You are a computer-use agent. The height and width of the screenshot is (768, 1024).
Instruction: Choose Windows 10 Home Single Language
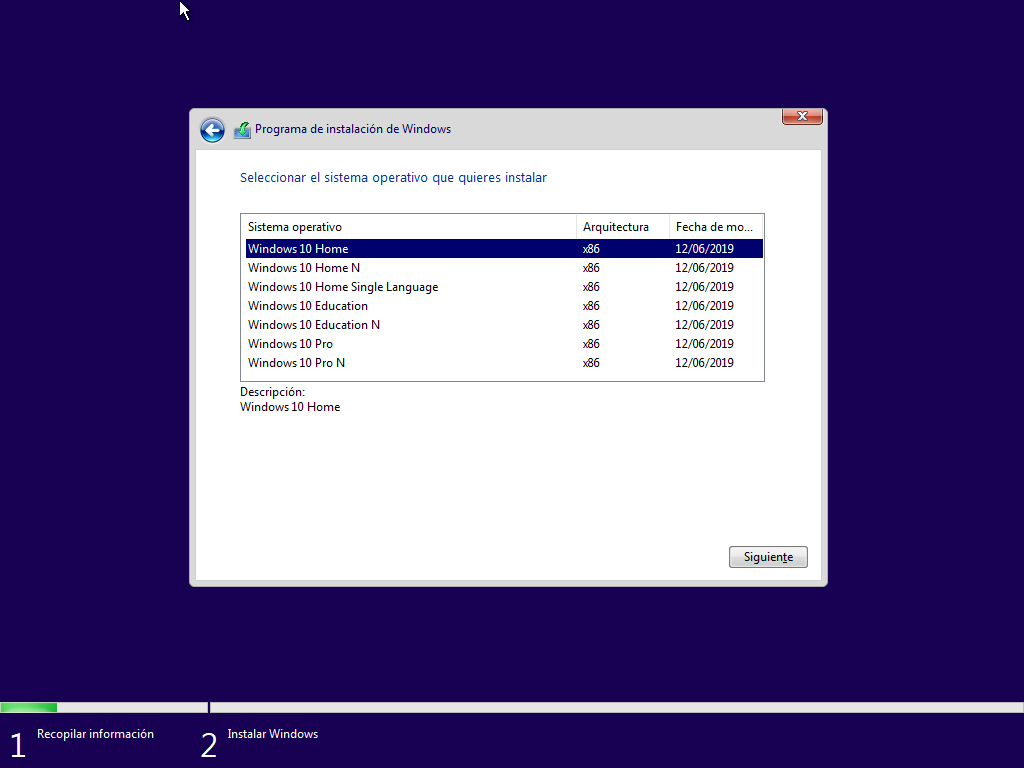[x=343, y=287]
